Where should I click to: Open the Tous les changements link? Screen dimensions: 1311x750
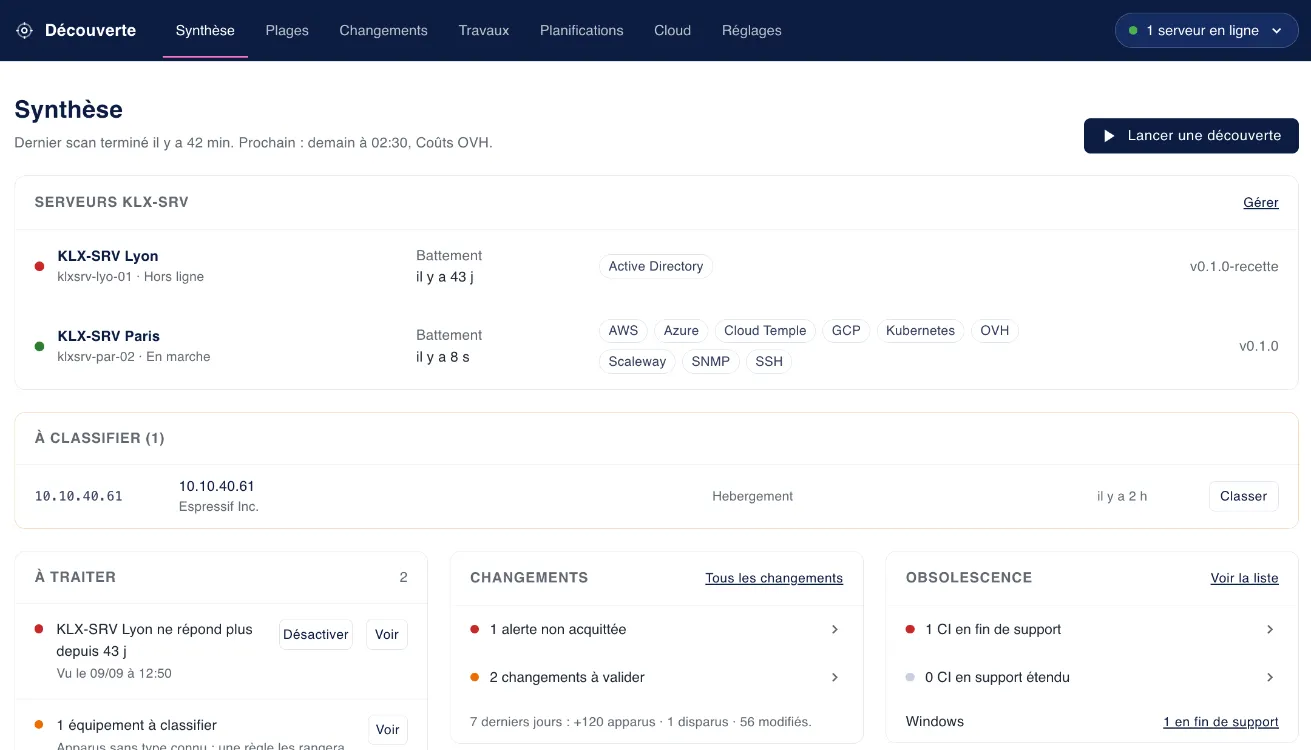(774, 578)
